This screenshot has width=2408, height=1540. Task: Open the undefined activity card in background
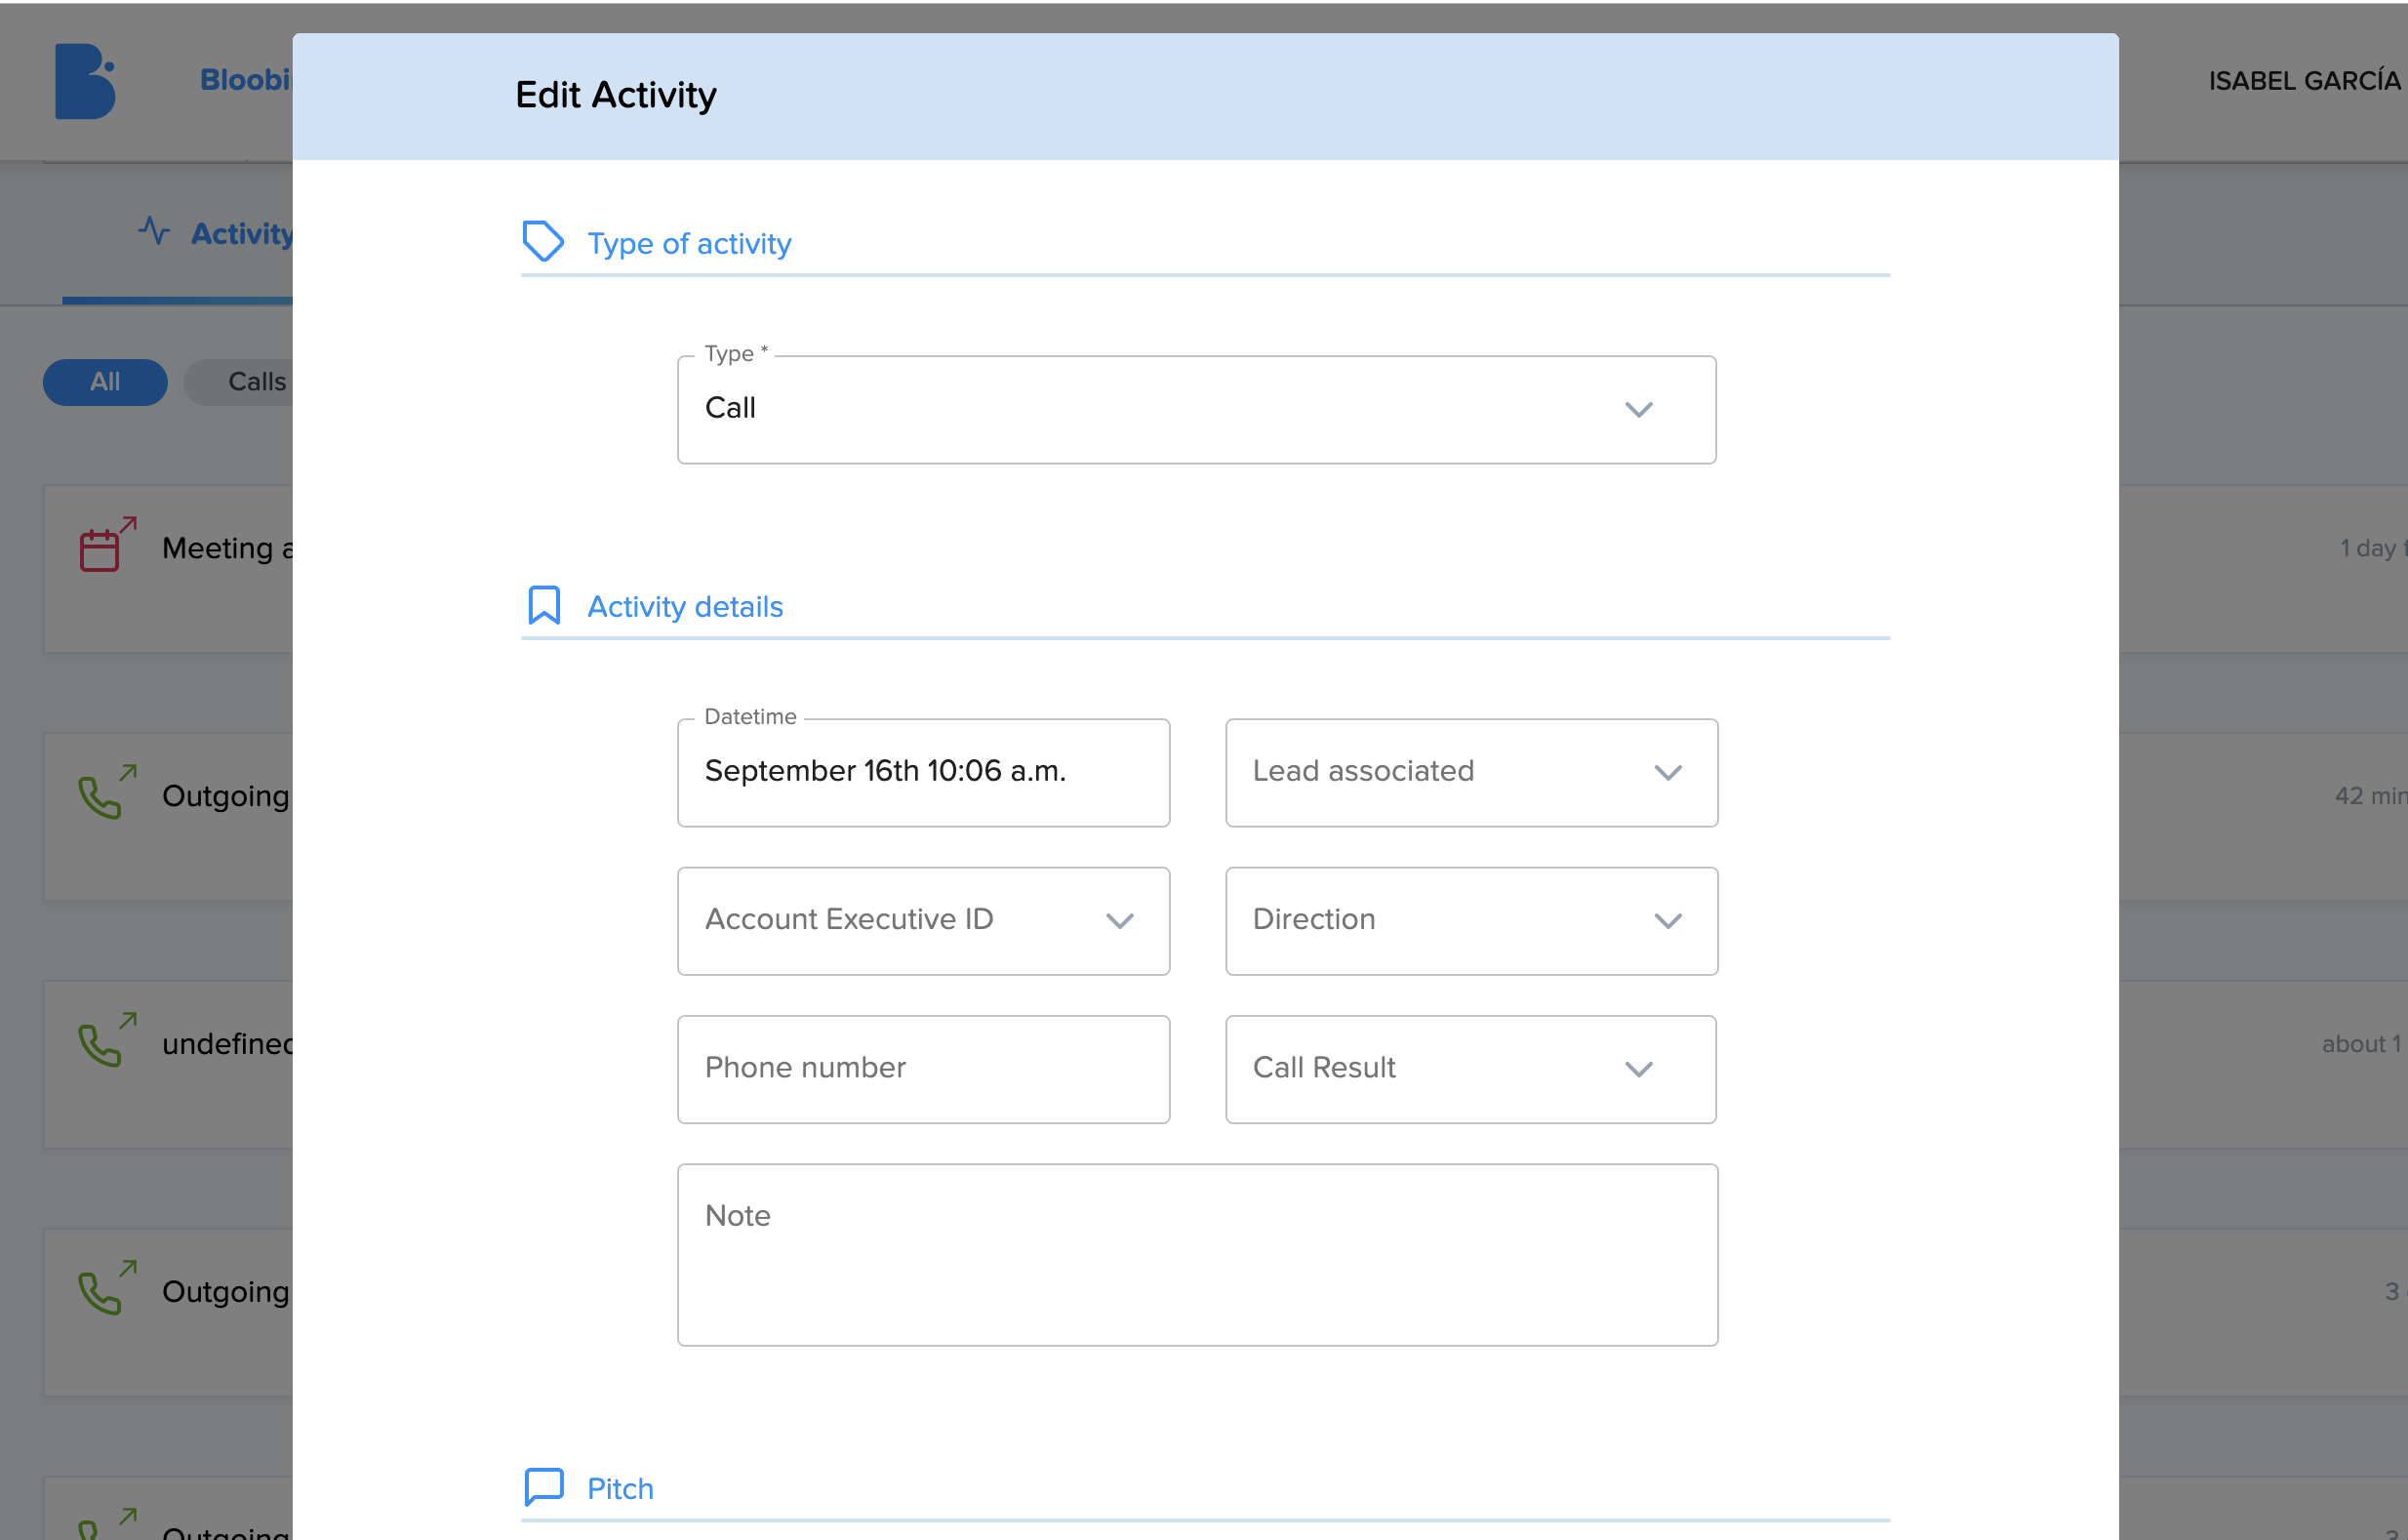(x=168, y=1064)
